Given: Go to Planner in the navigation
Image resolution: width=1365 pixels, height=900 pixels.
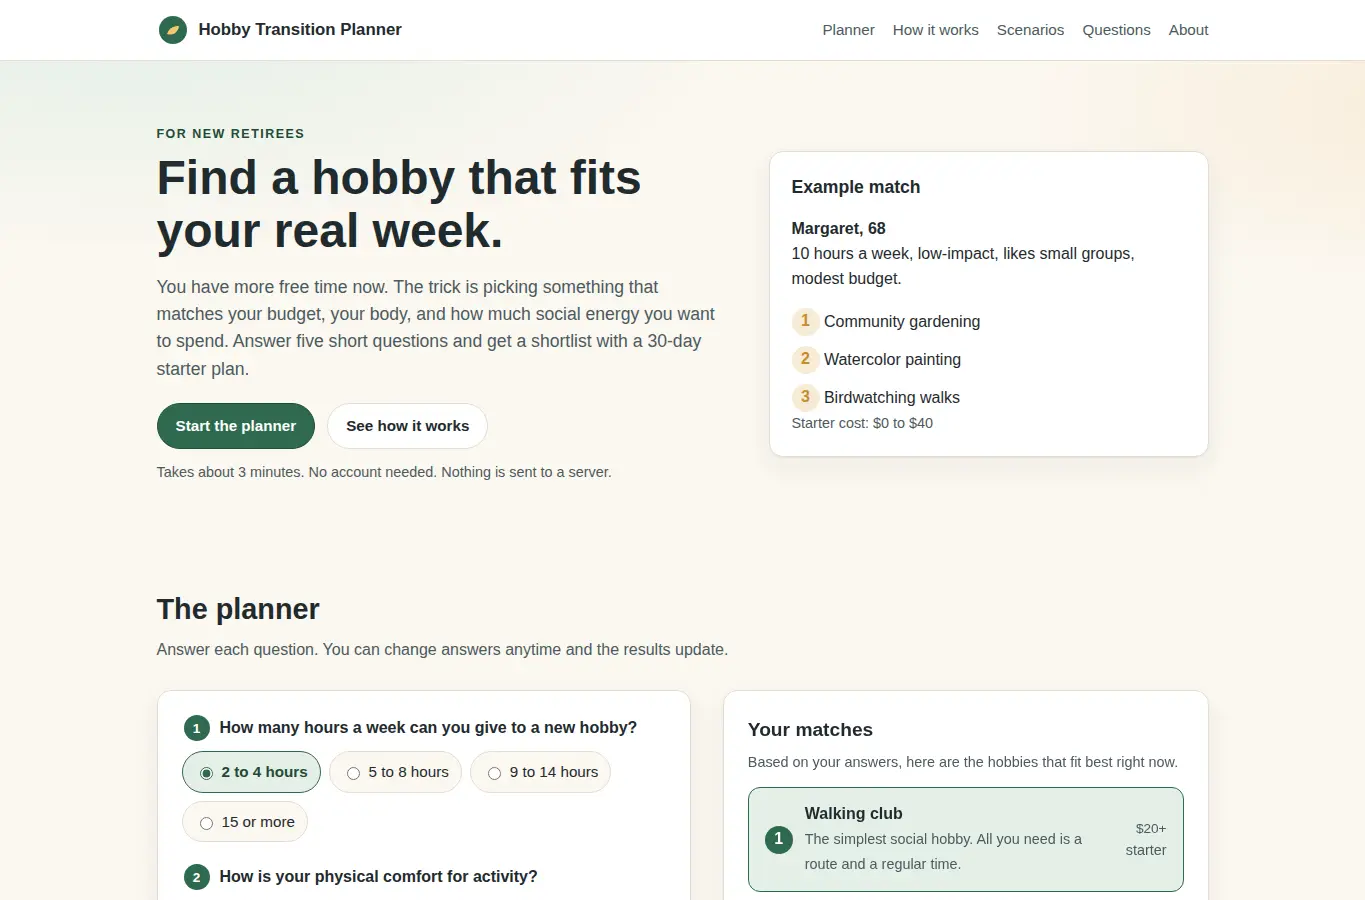Looking at the screenshot, I should [848, 30].
